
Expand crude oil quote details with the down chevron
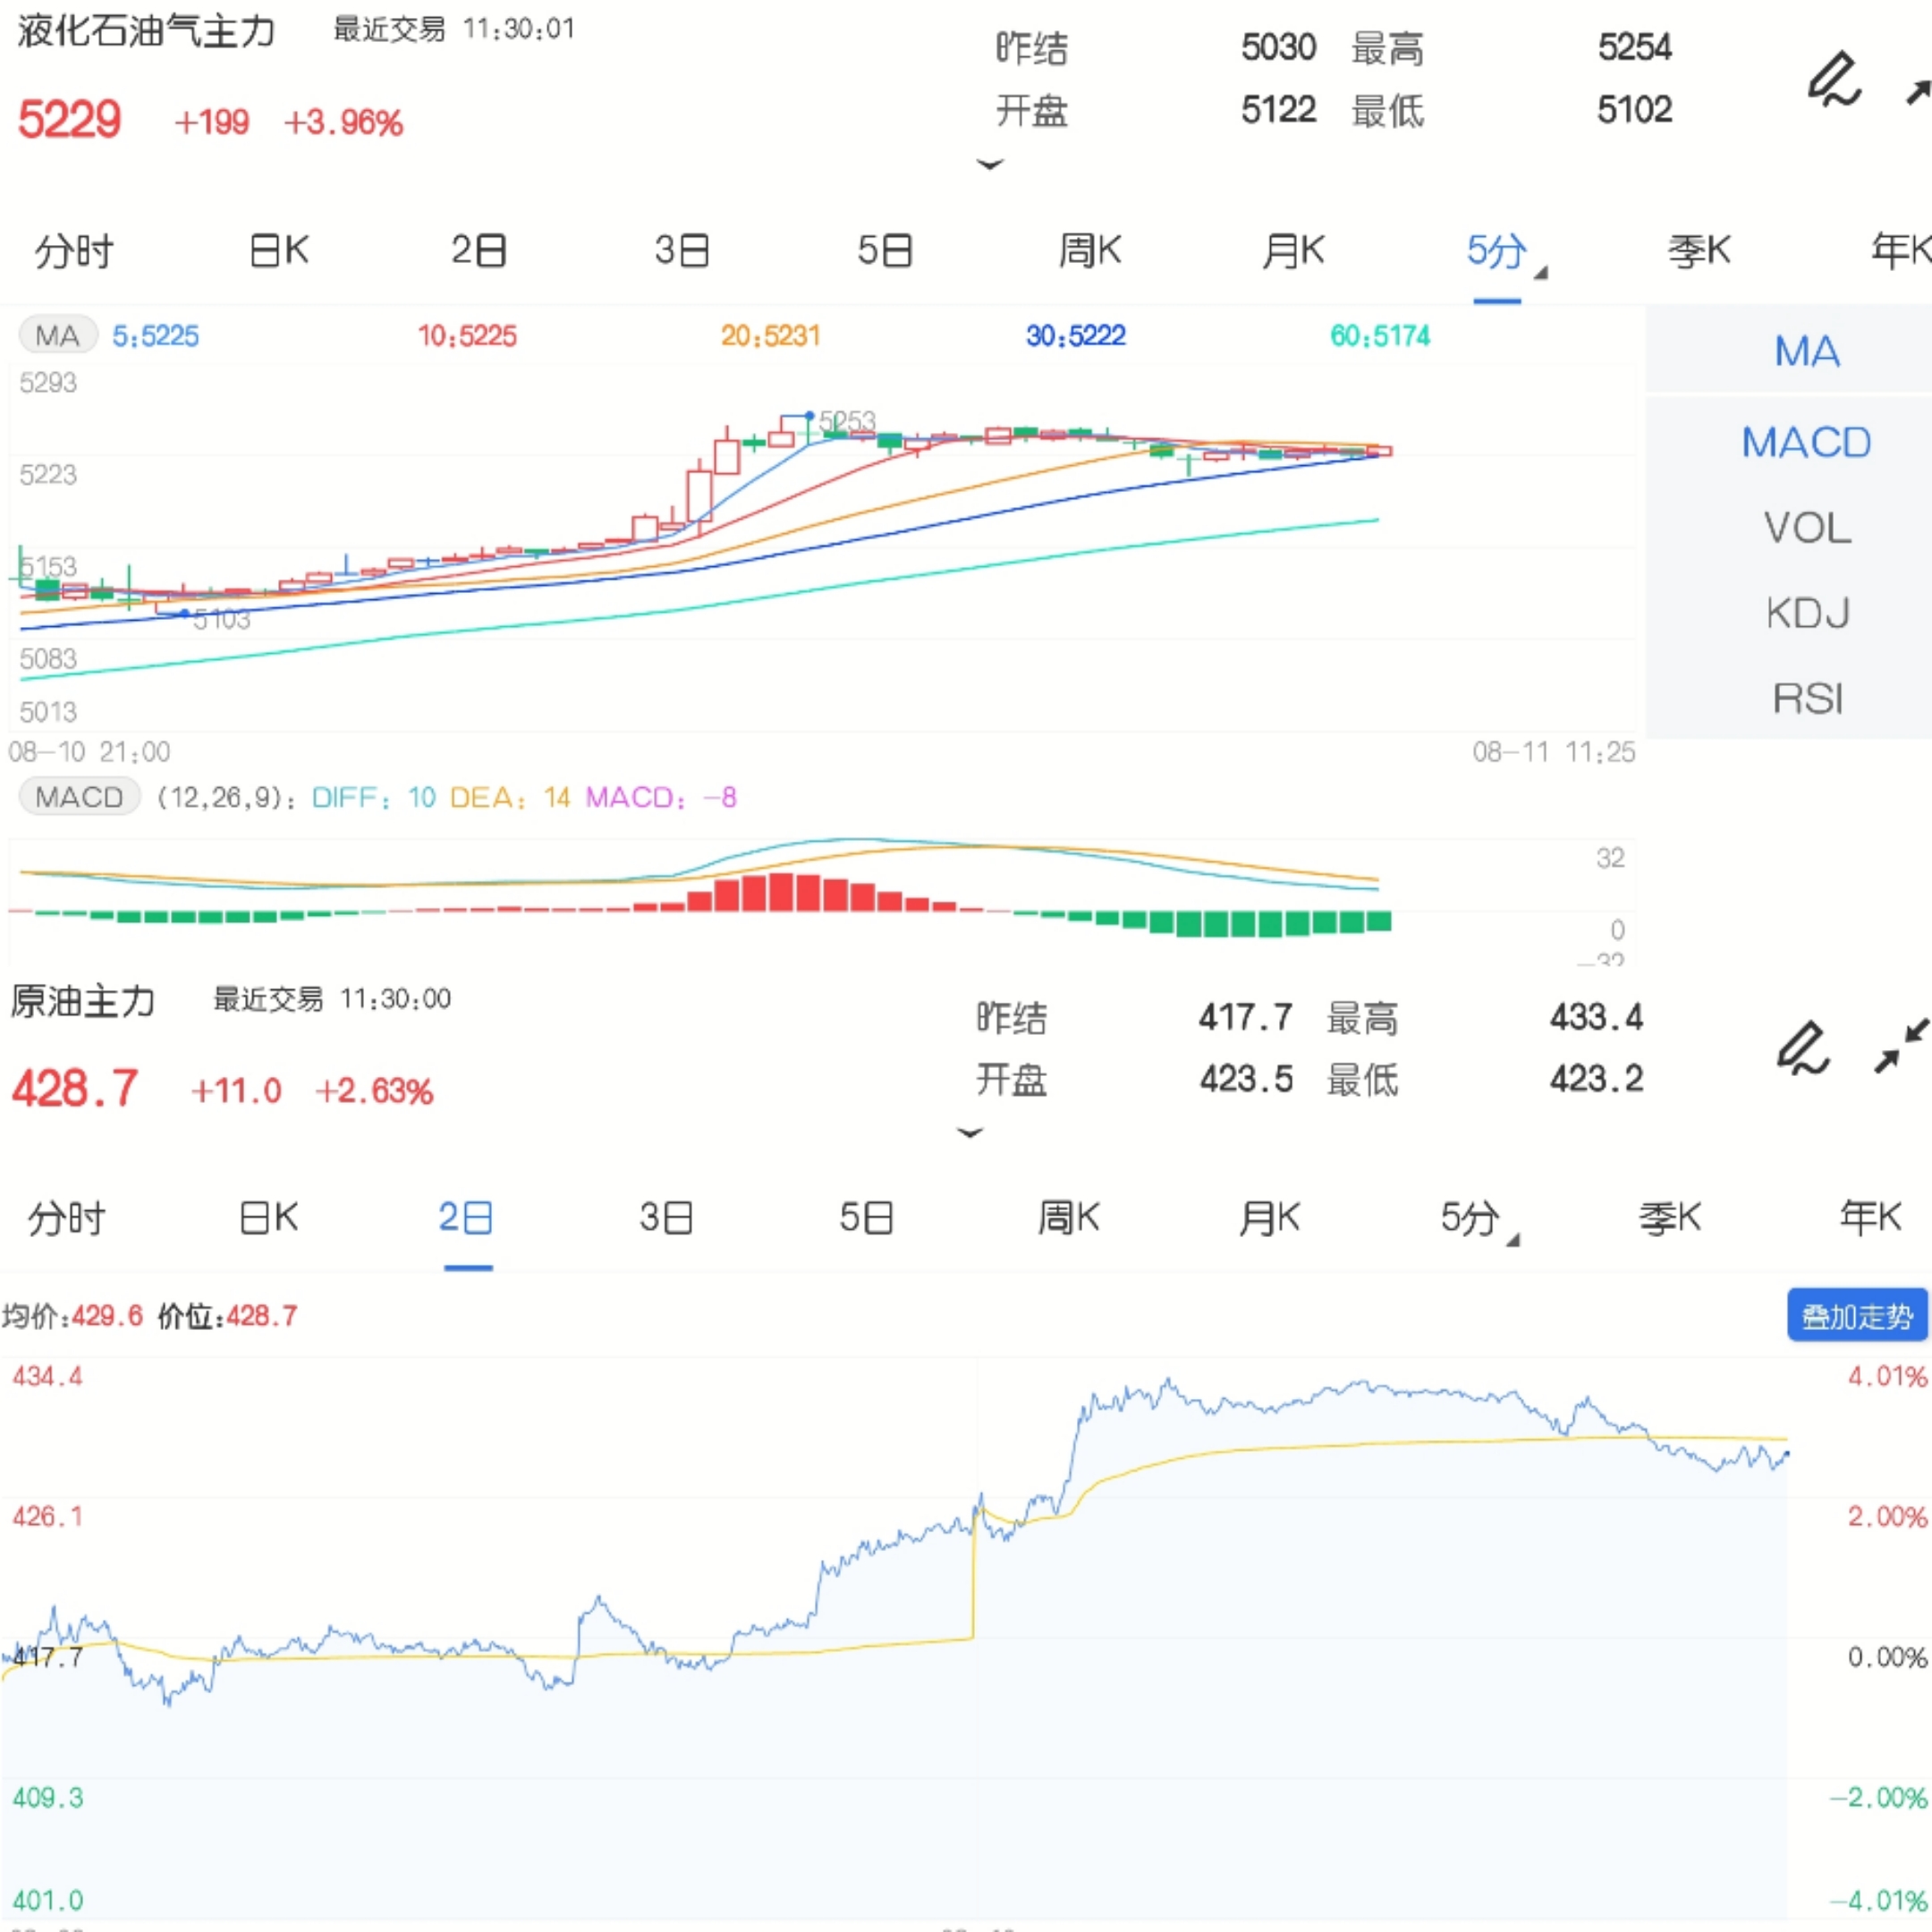969,1133
